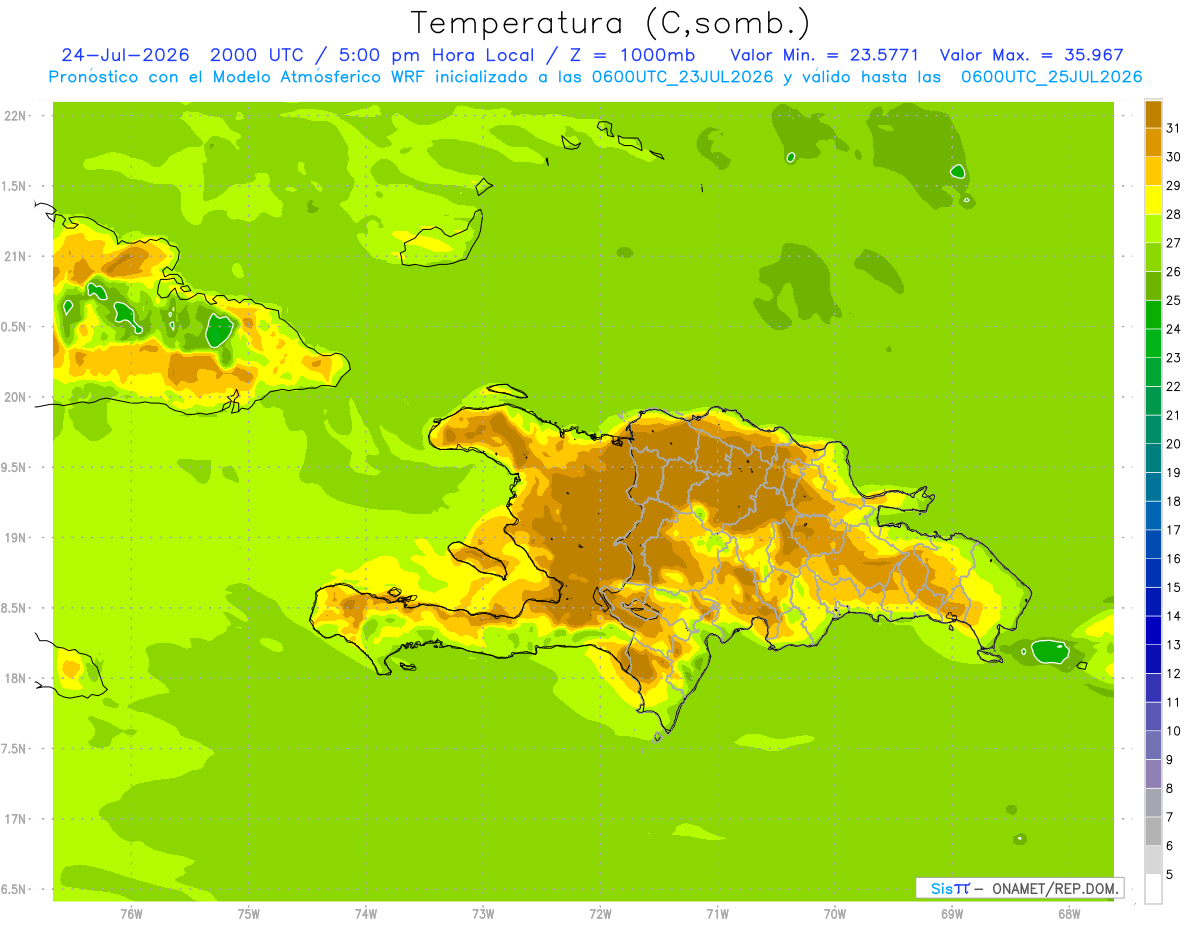Click legend swatch between 29 and 30
1200x927 pixels.
point(1154,171)
